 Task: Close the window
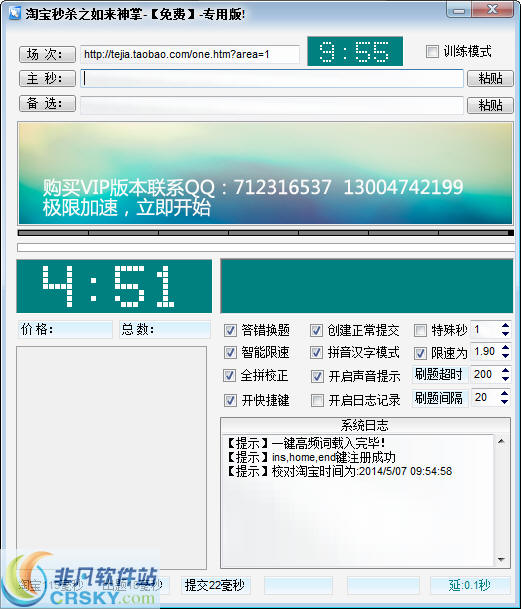(x=493, y=9)
